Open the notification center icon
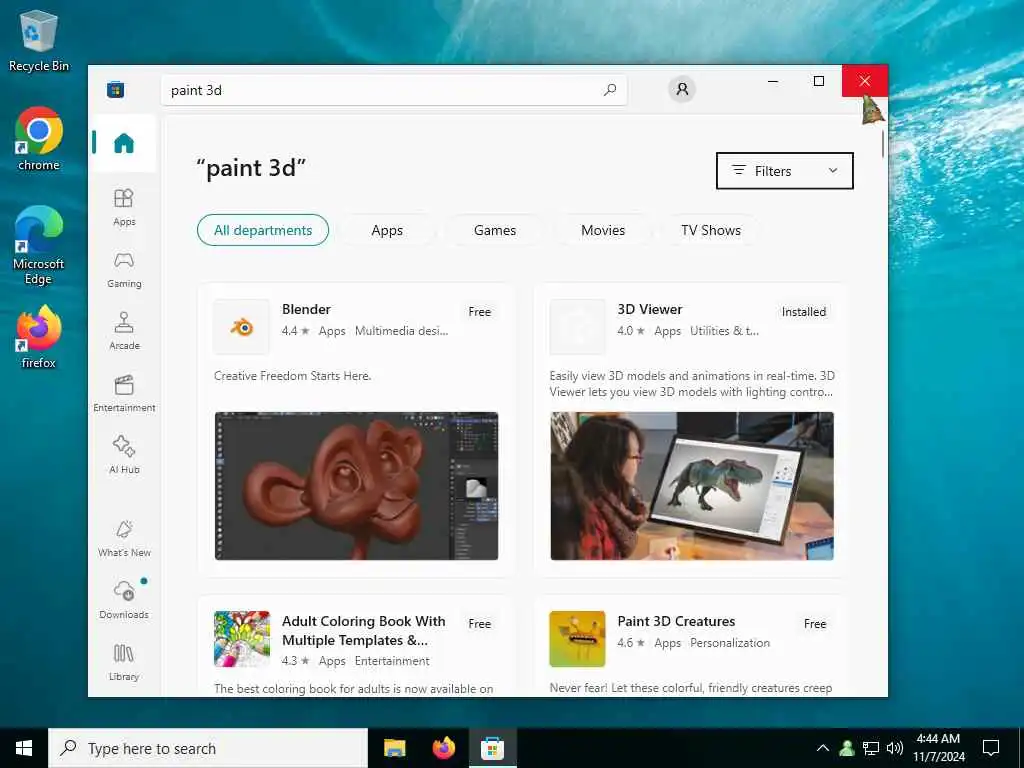Screen dimensions: 1024x768 point(991,748)
